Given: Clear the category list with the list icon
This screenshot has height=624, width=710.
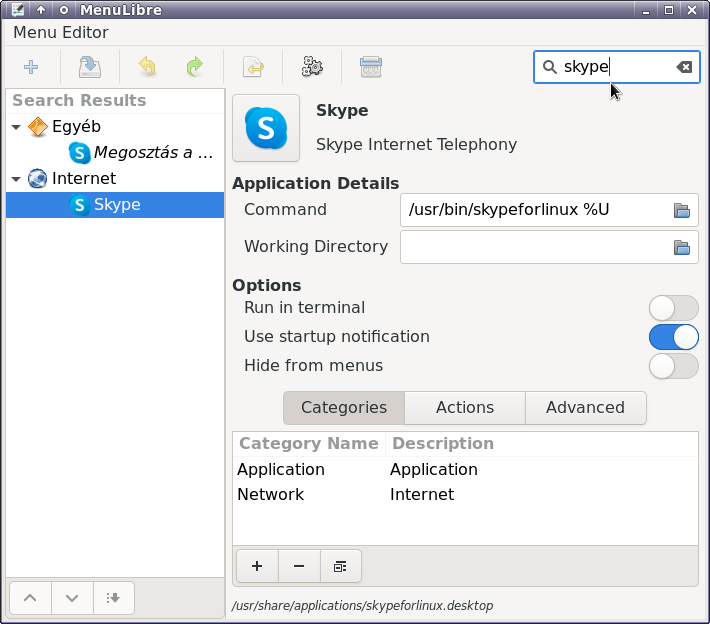Looking at the screenshot, I should (x=341, y=566).
